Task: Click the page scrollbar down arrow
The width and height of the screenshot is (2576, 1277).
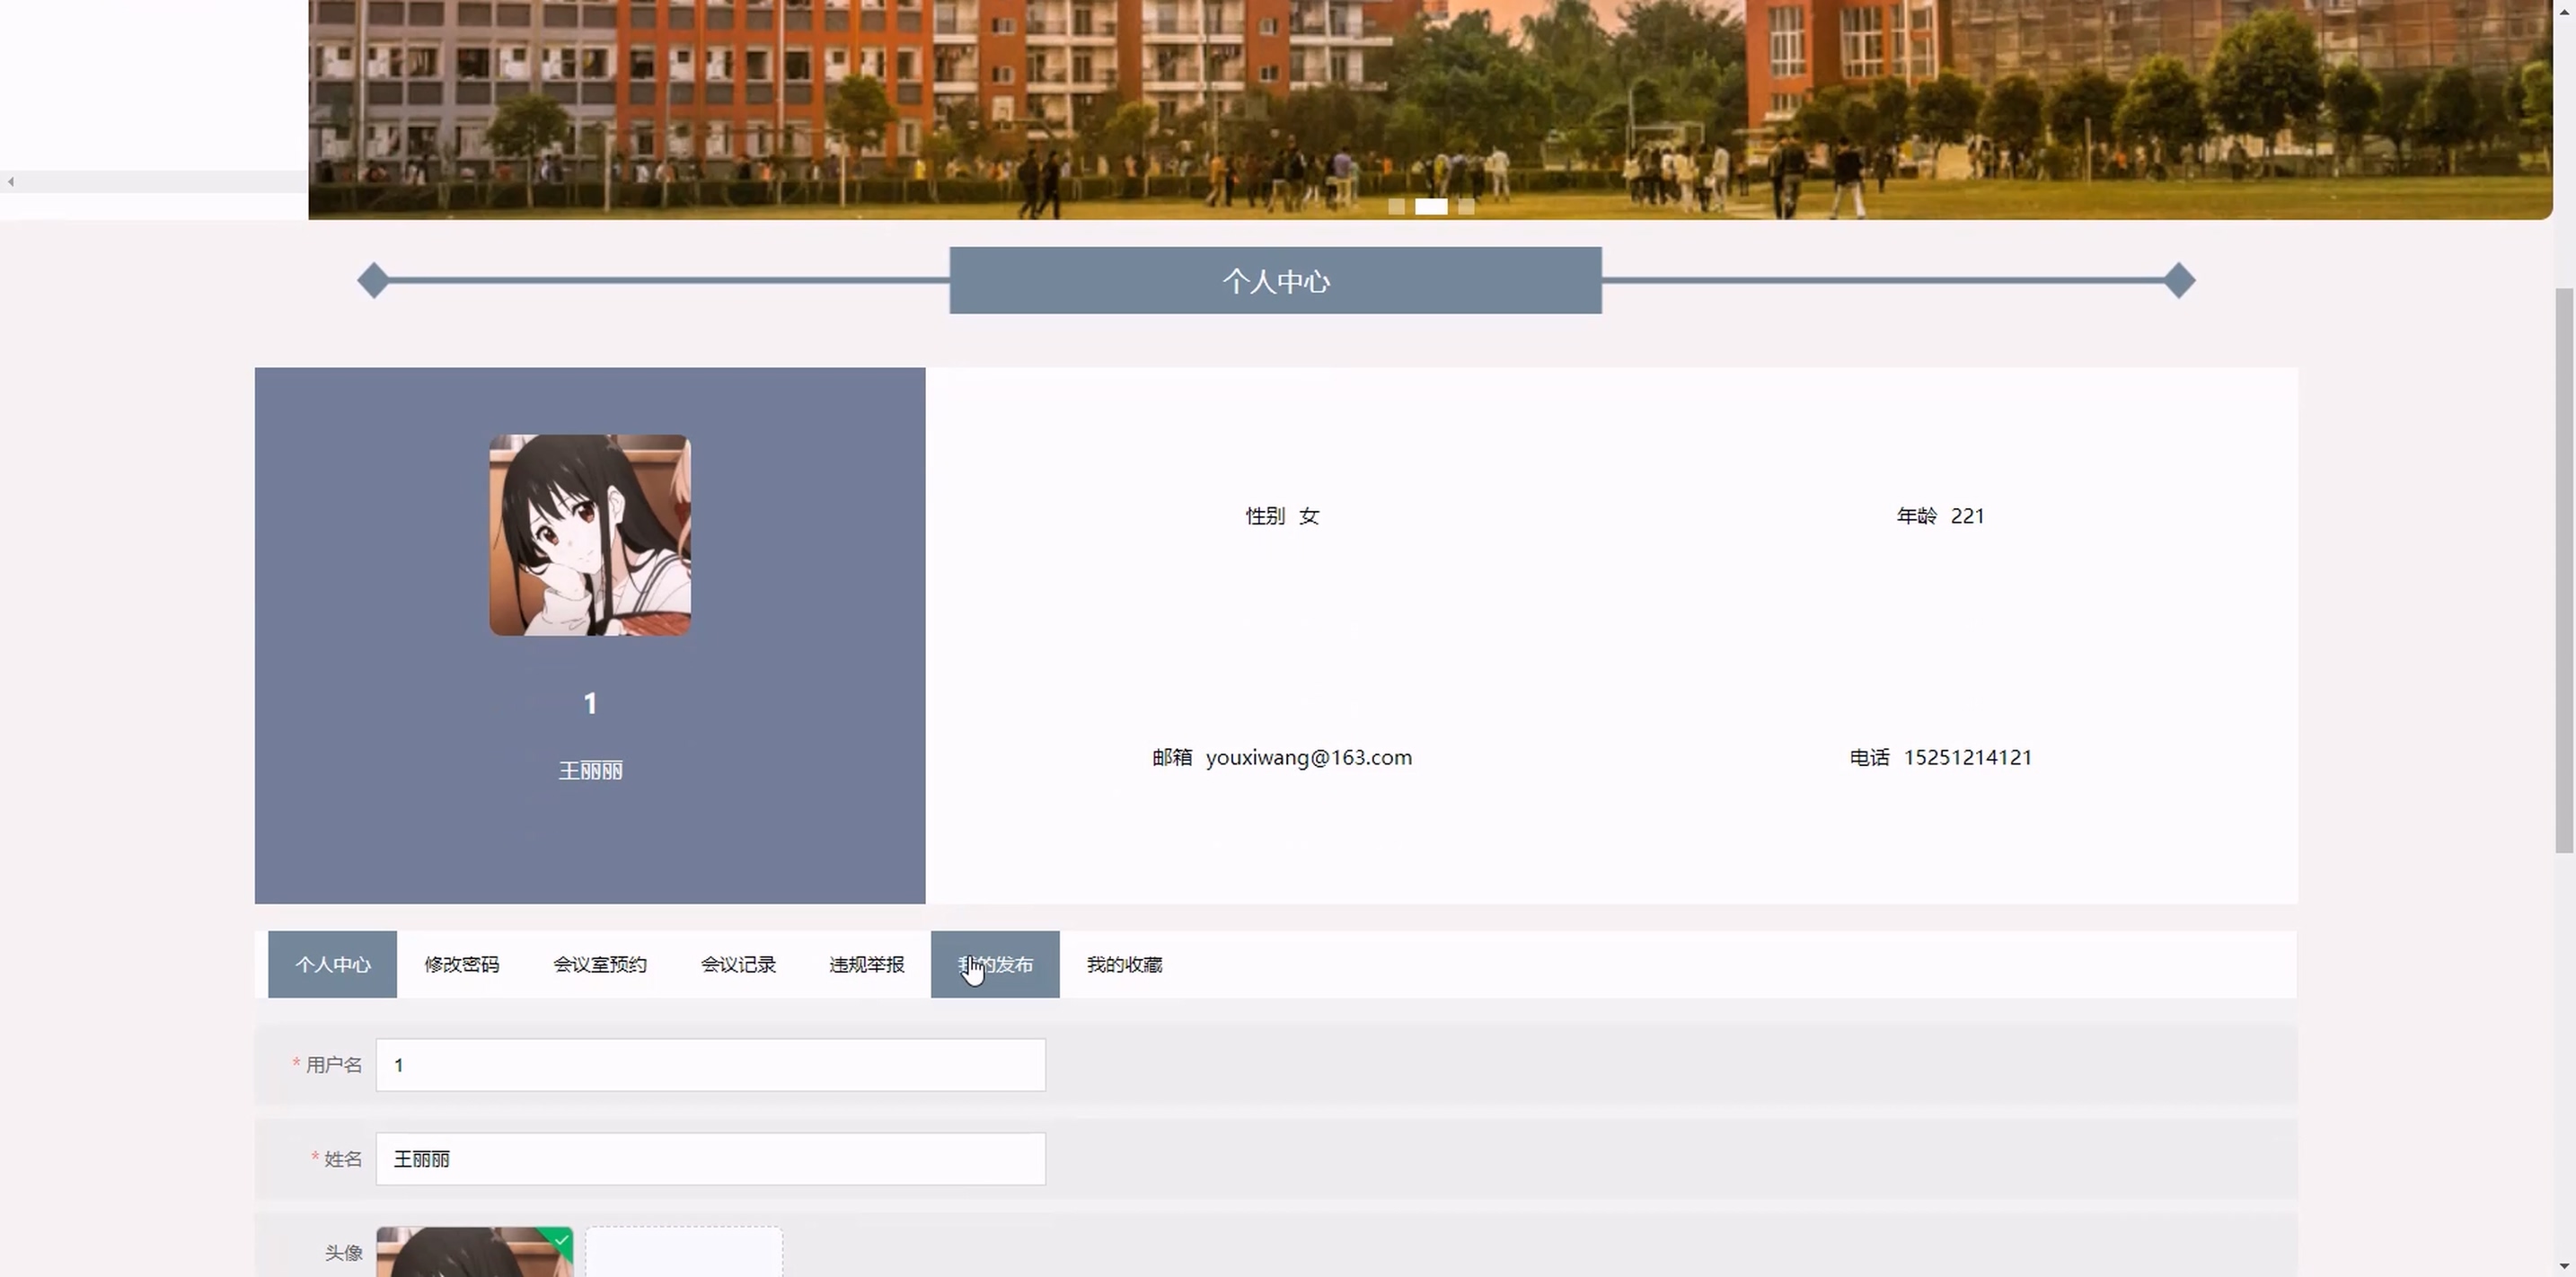Action: (2564, 1266)
